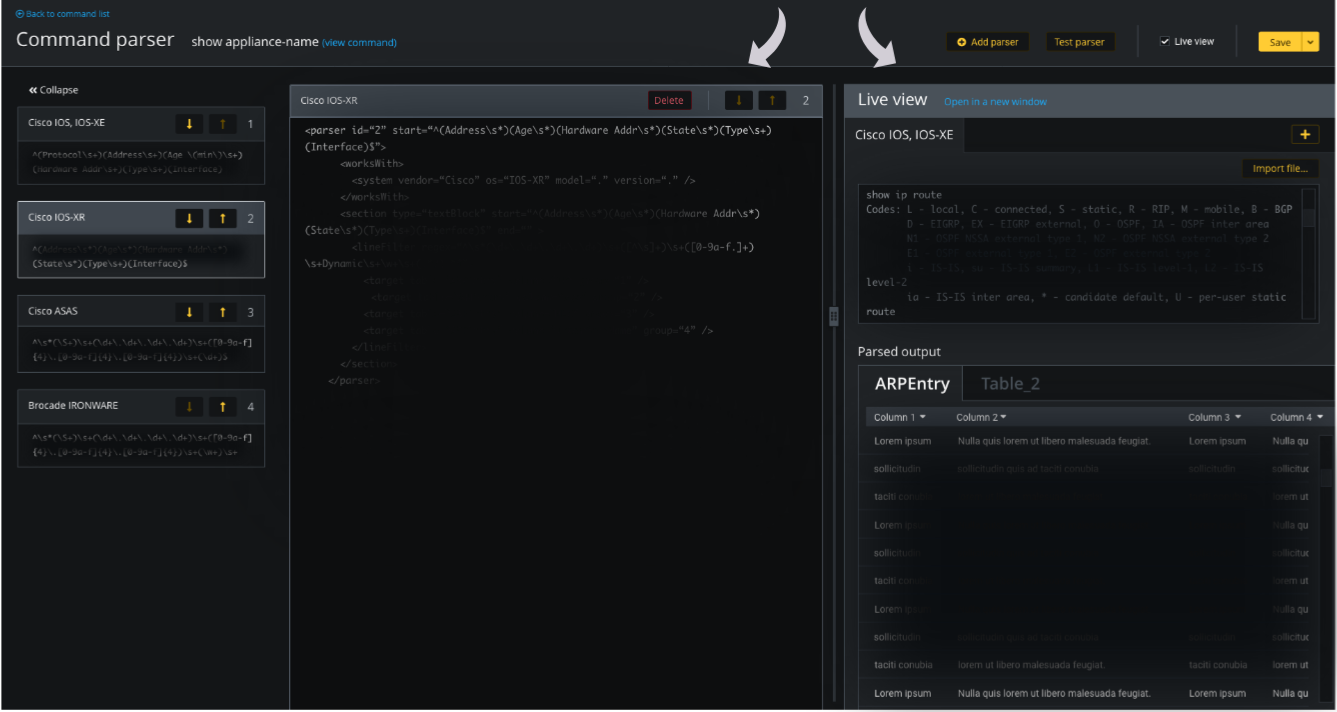Save the command parser
1337x712 pixels.
tap(1280, 42)
